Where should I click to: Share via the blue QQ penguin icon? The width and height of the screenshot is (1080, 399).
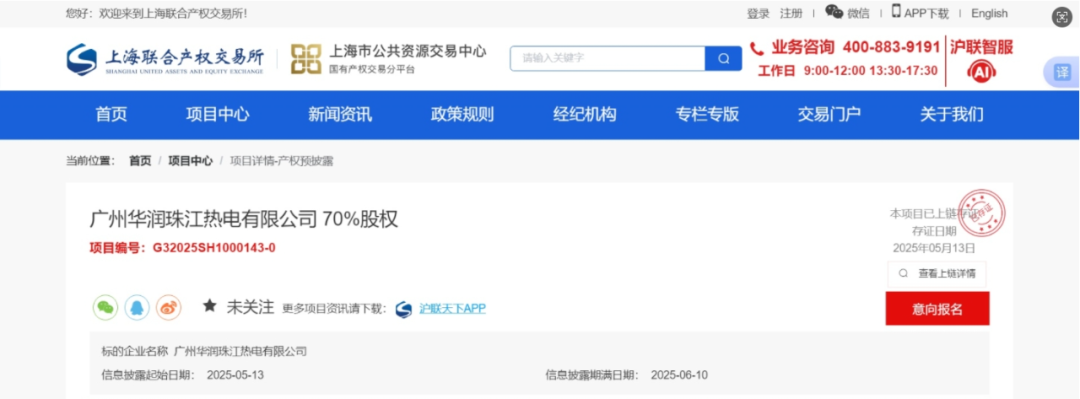[137, 308]
